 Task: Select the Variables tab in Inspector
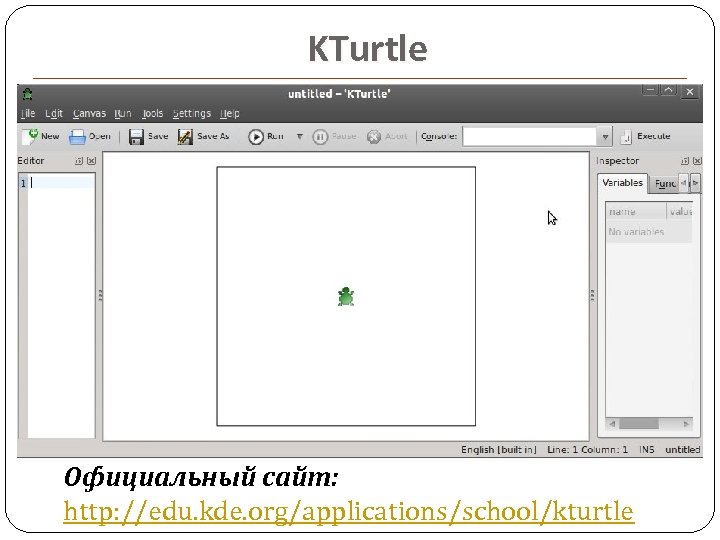(x=622, y=183)
